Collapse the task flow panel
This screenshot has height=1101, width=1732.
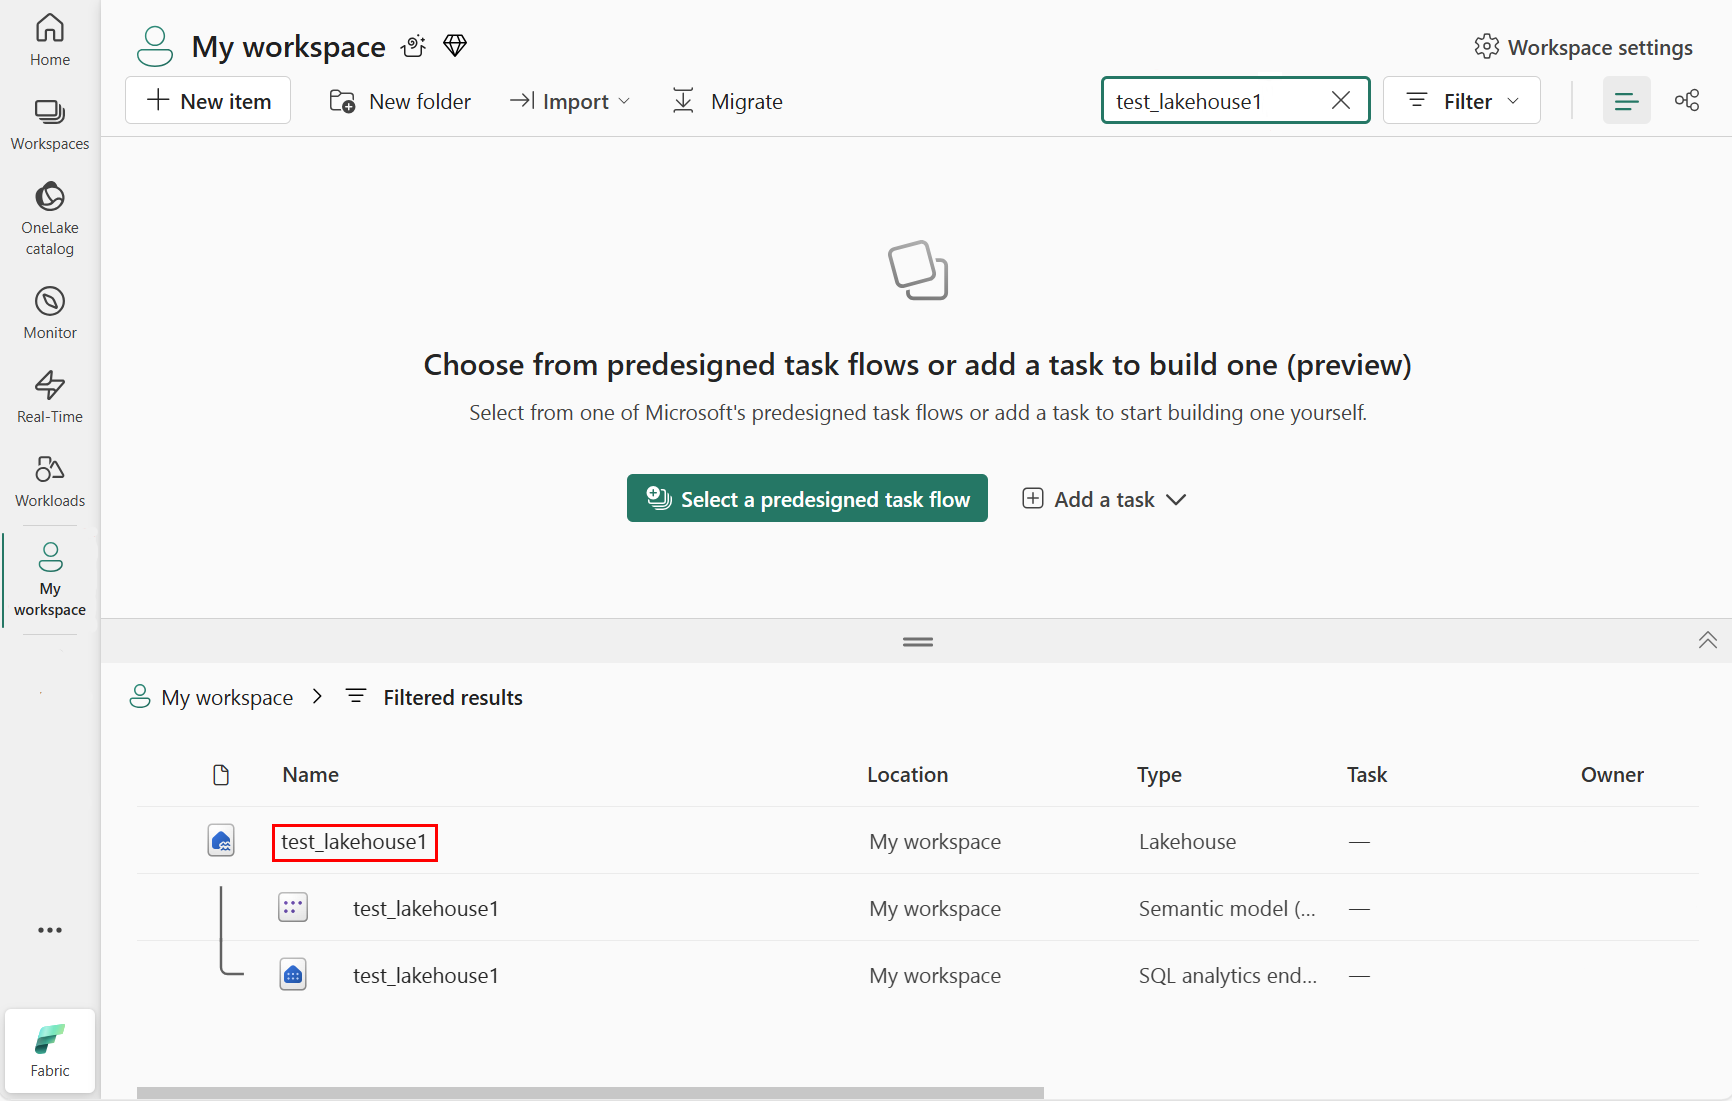[x=1707, y=640]
